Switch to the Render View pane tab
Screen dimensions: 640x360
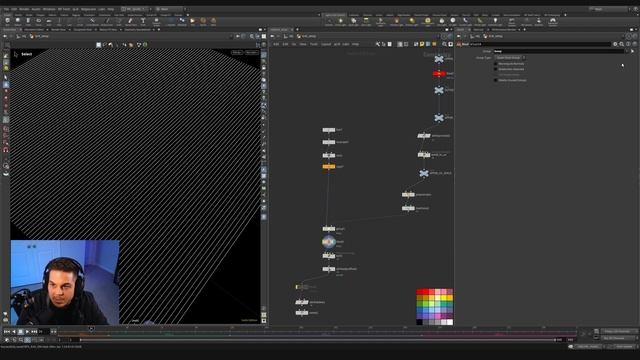point(58,30)
